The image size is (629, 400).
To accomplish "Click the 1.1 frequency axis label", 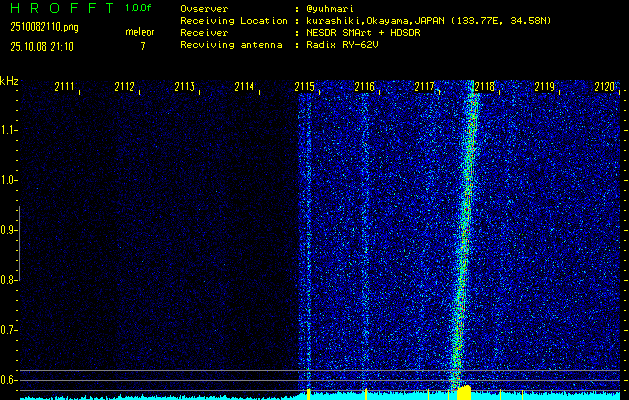I will 9,130.
